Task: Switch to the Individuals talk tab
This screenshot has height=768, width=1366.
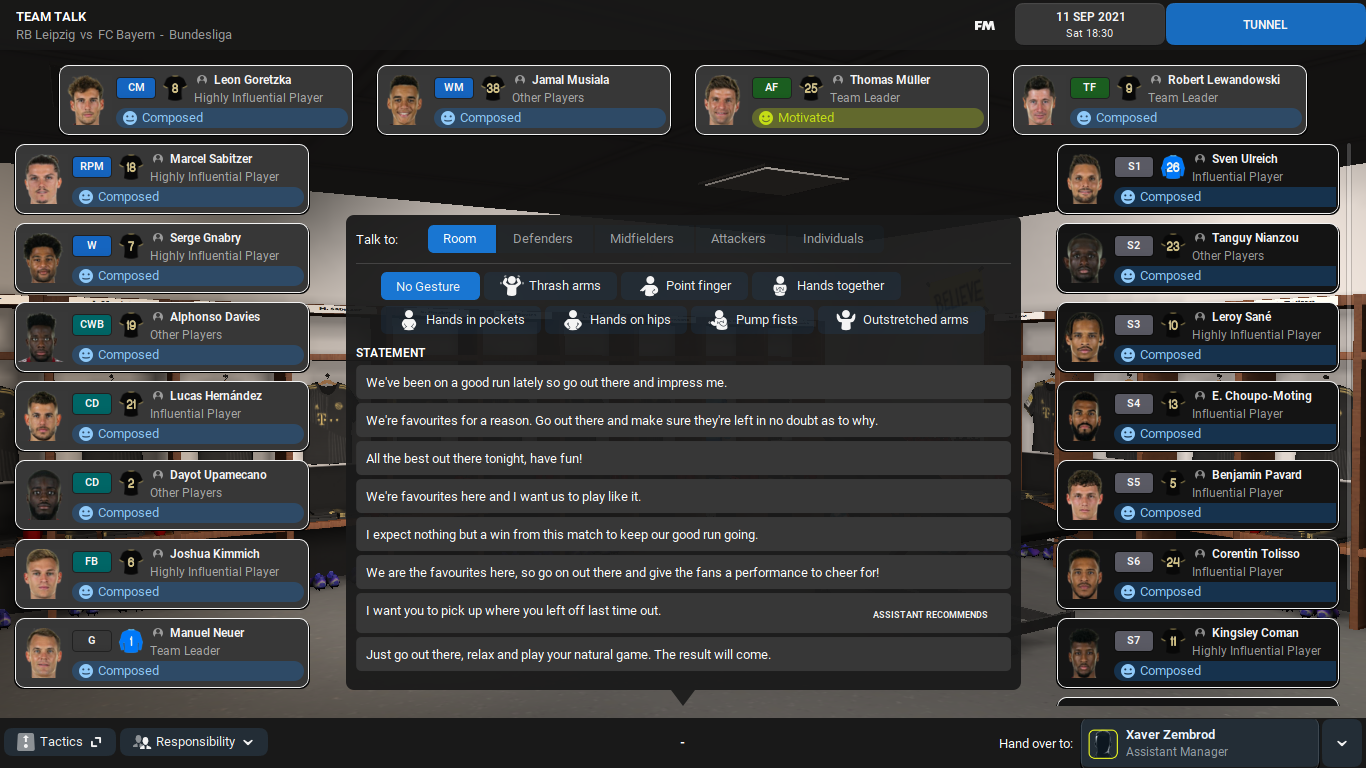Action: [833, 239]
